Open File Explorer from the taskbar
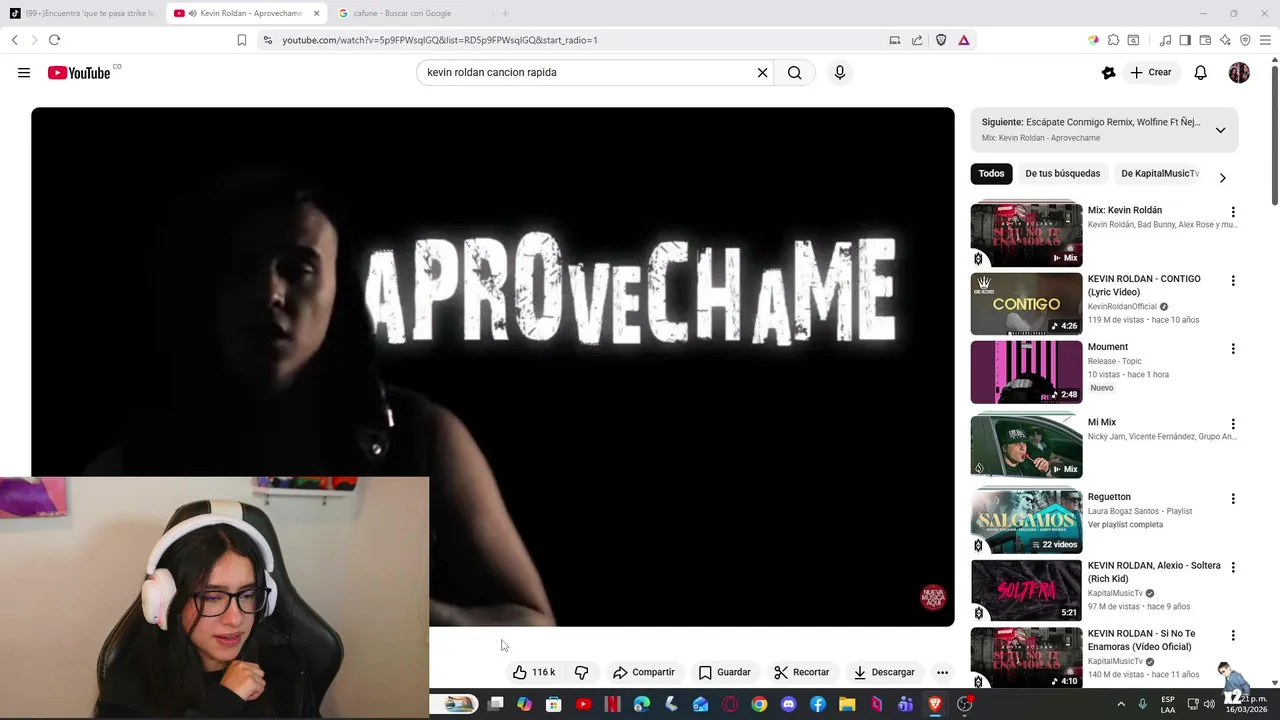The height and width of the screenshot is (720, 1280). [847, 704]
